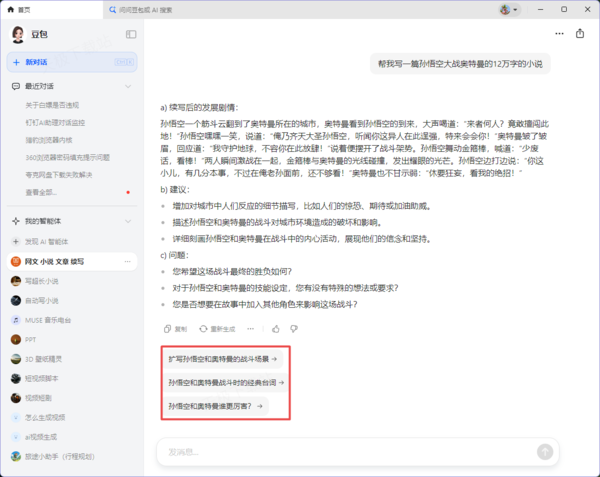
Task: Click 查看全部 to view all conversations
Action: click(x=41, y=192)
